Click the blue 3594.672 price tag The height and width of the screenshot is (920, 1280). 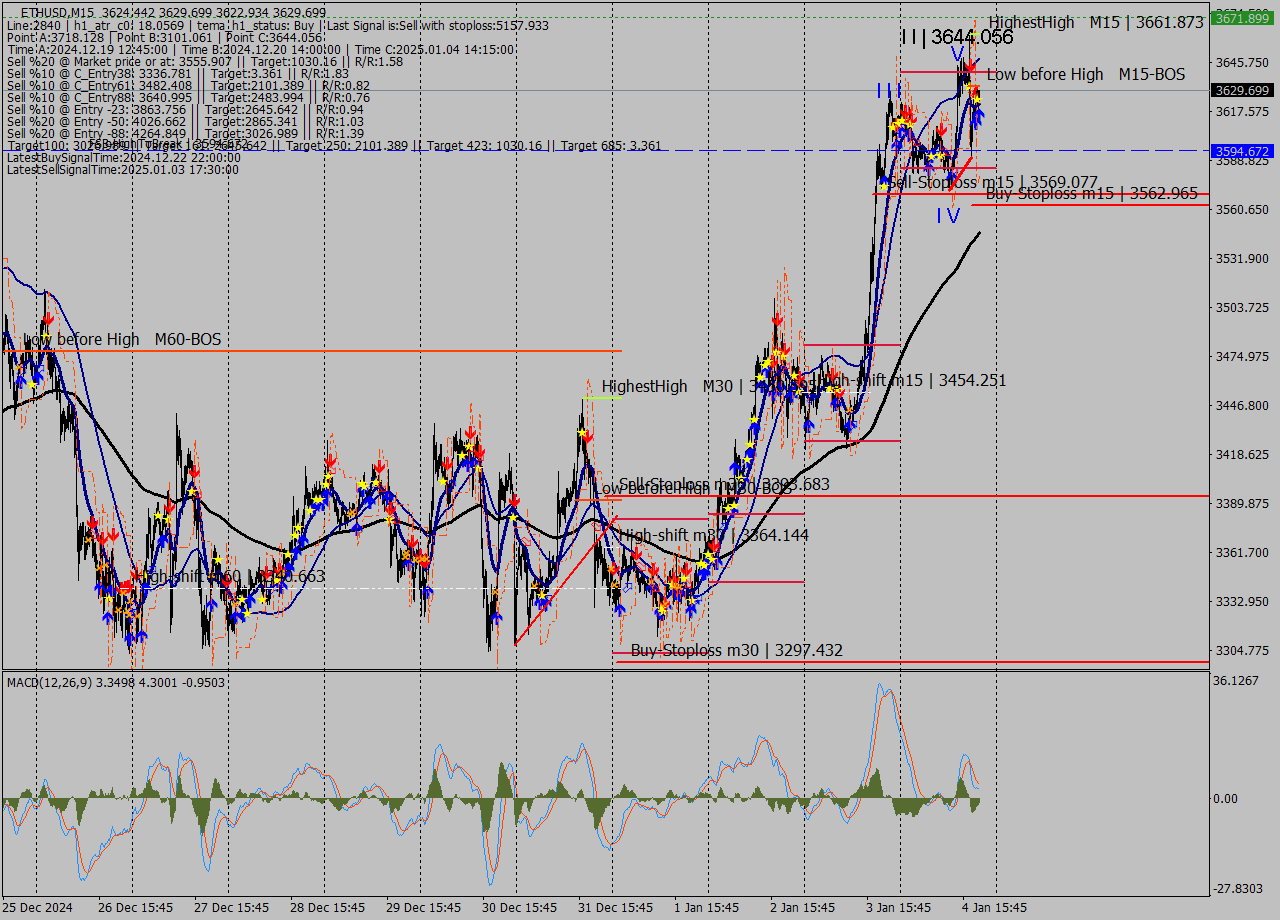(x=1241, y=151)
